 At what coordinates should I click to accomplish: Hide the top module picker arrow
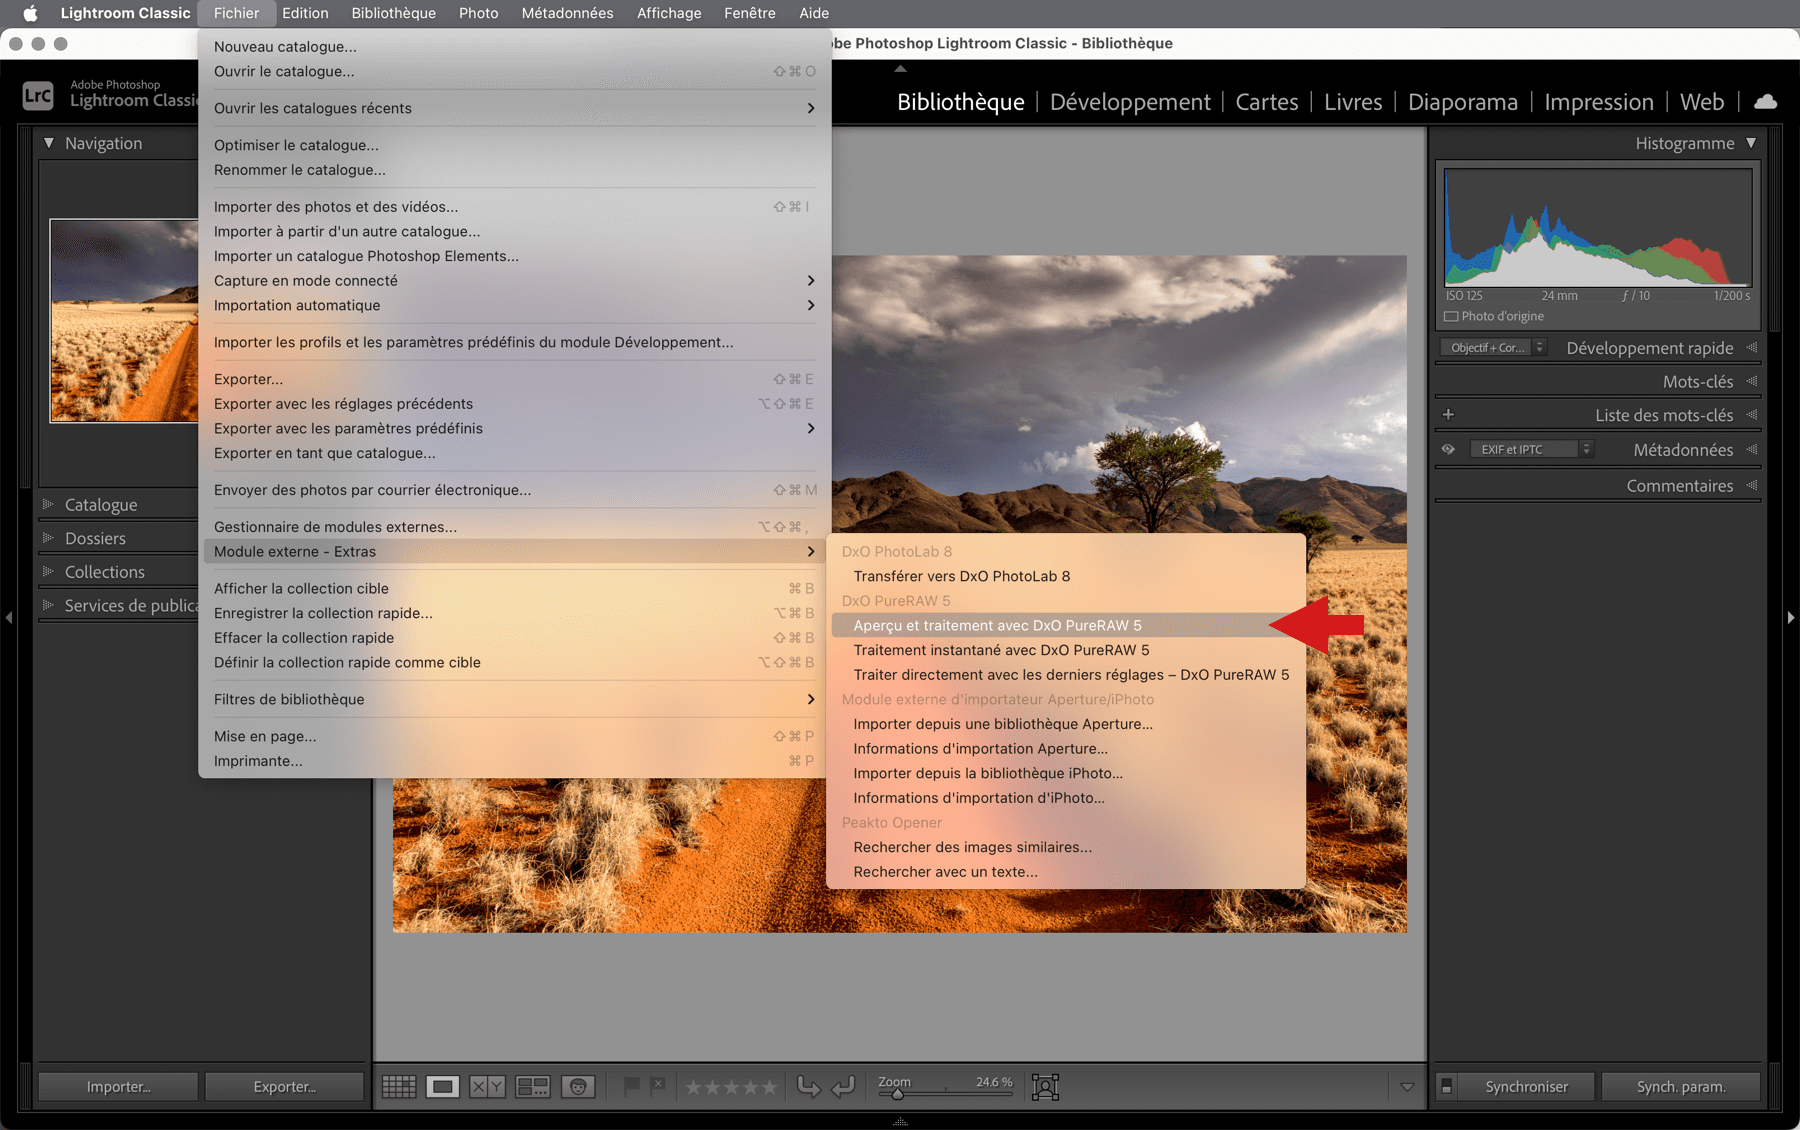coord(900,69)
